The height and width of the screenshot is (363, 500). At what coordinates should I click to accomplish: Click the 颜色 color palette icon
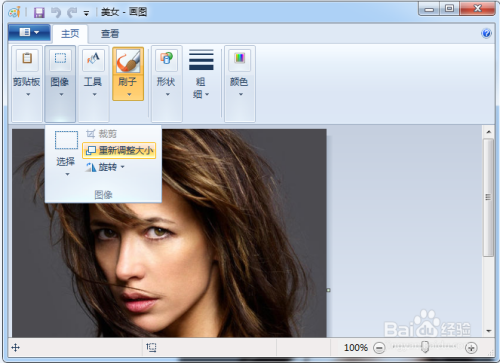[240, 59]
